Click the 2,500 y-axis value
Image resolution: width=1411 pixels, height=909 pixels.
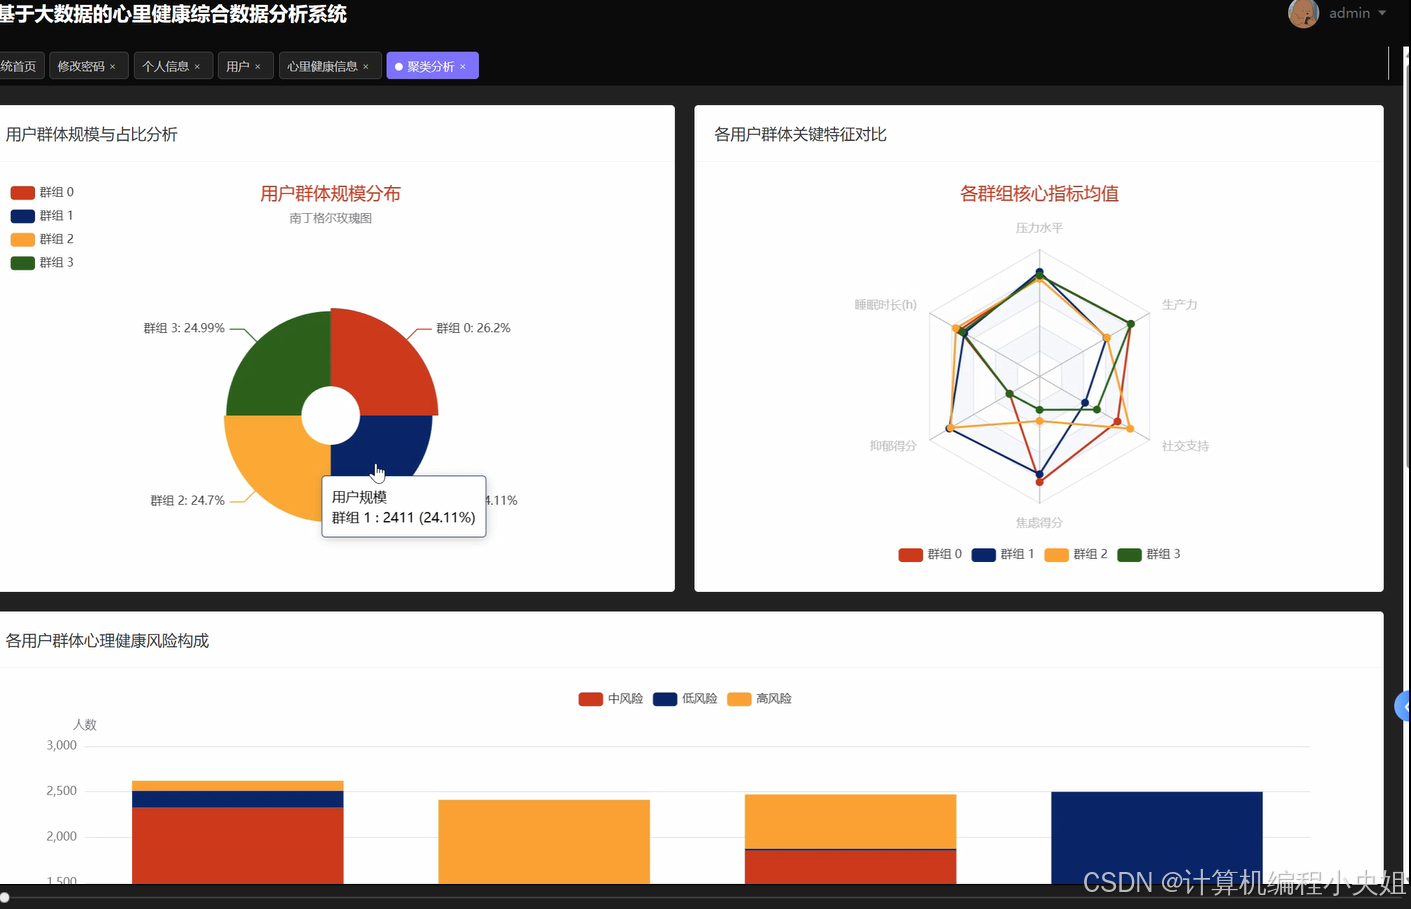pos(61,791)
